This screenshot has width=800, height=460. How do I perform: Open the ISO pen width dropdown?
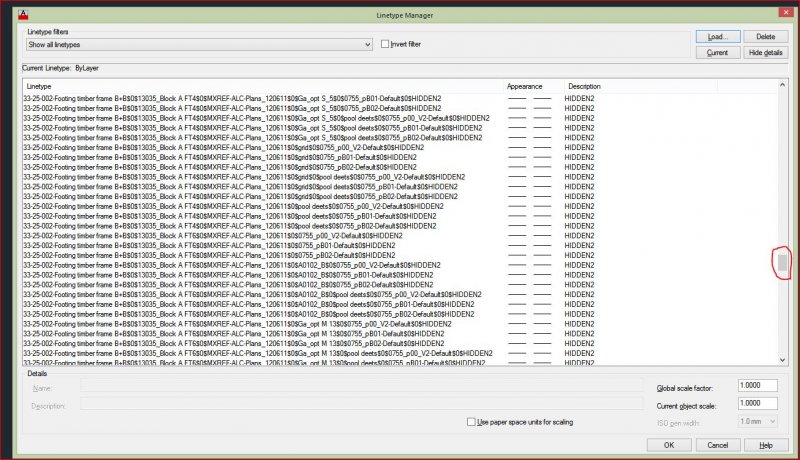[x=758, y=422]
